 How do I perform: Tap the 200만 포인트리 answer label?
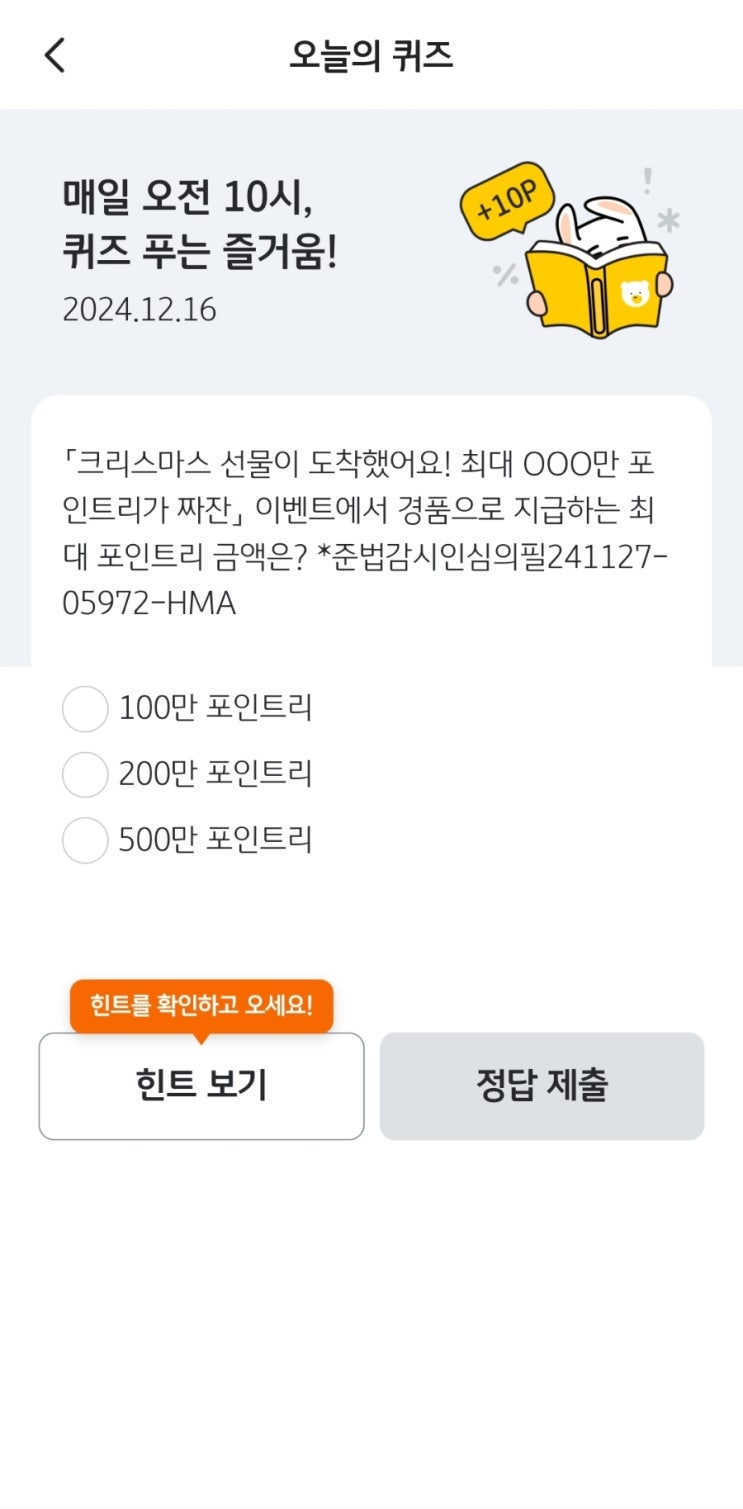215,773
